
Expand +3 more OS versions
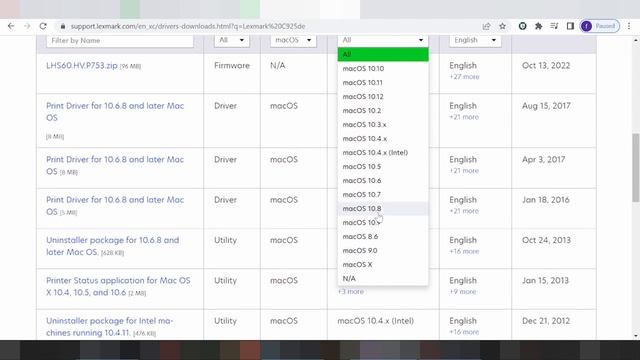pos(351,292)
